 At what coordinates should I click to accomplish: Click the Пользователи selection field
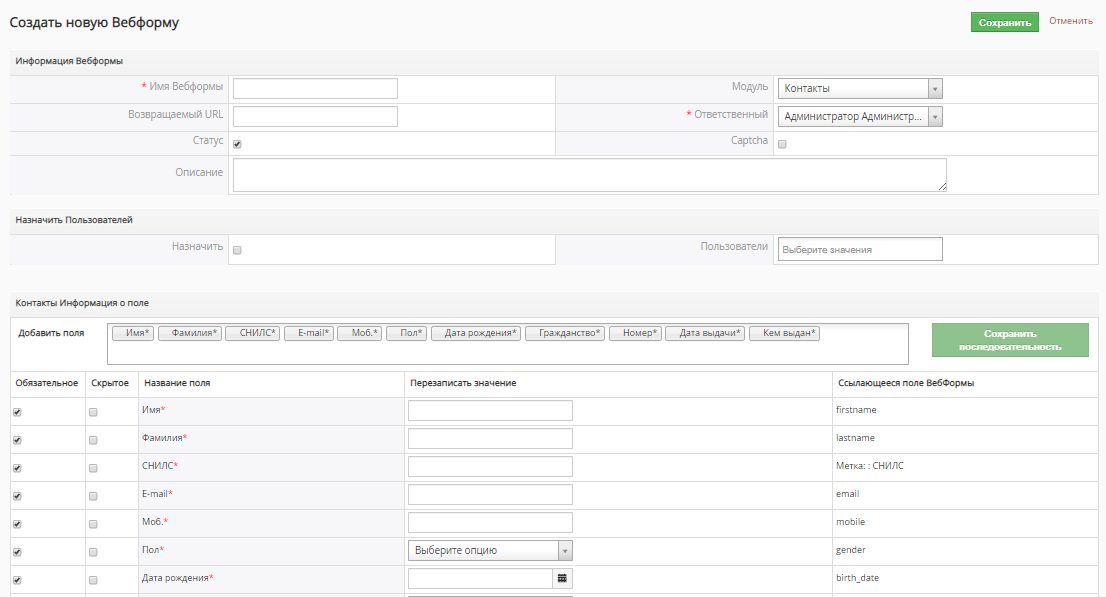click(x=859, y=249)
